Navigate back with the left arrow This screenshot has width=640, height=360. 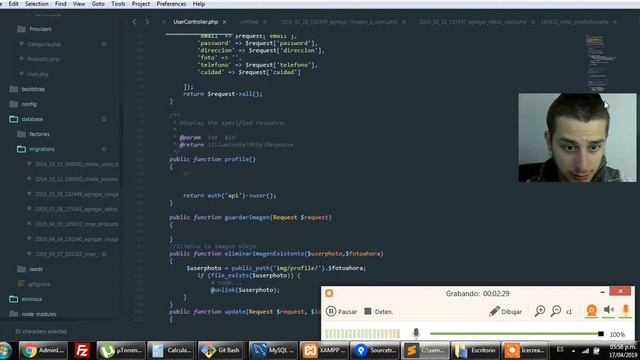134,22
